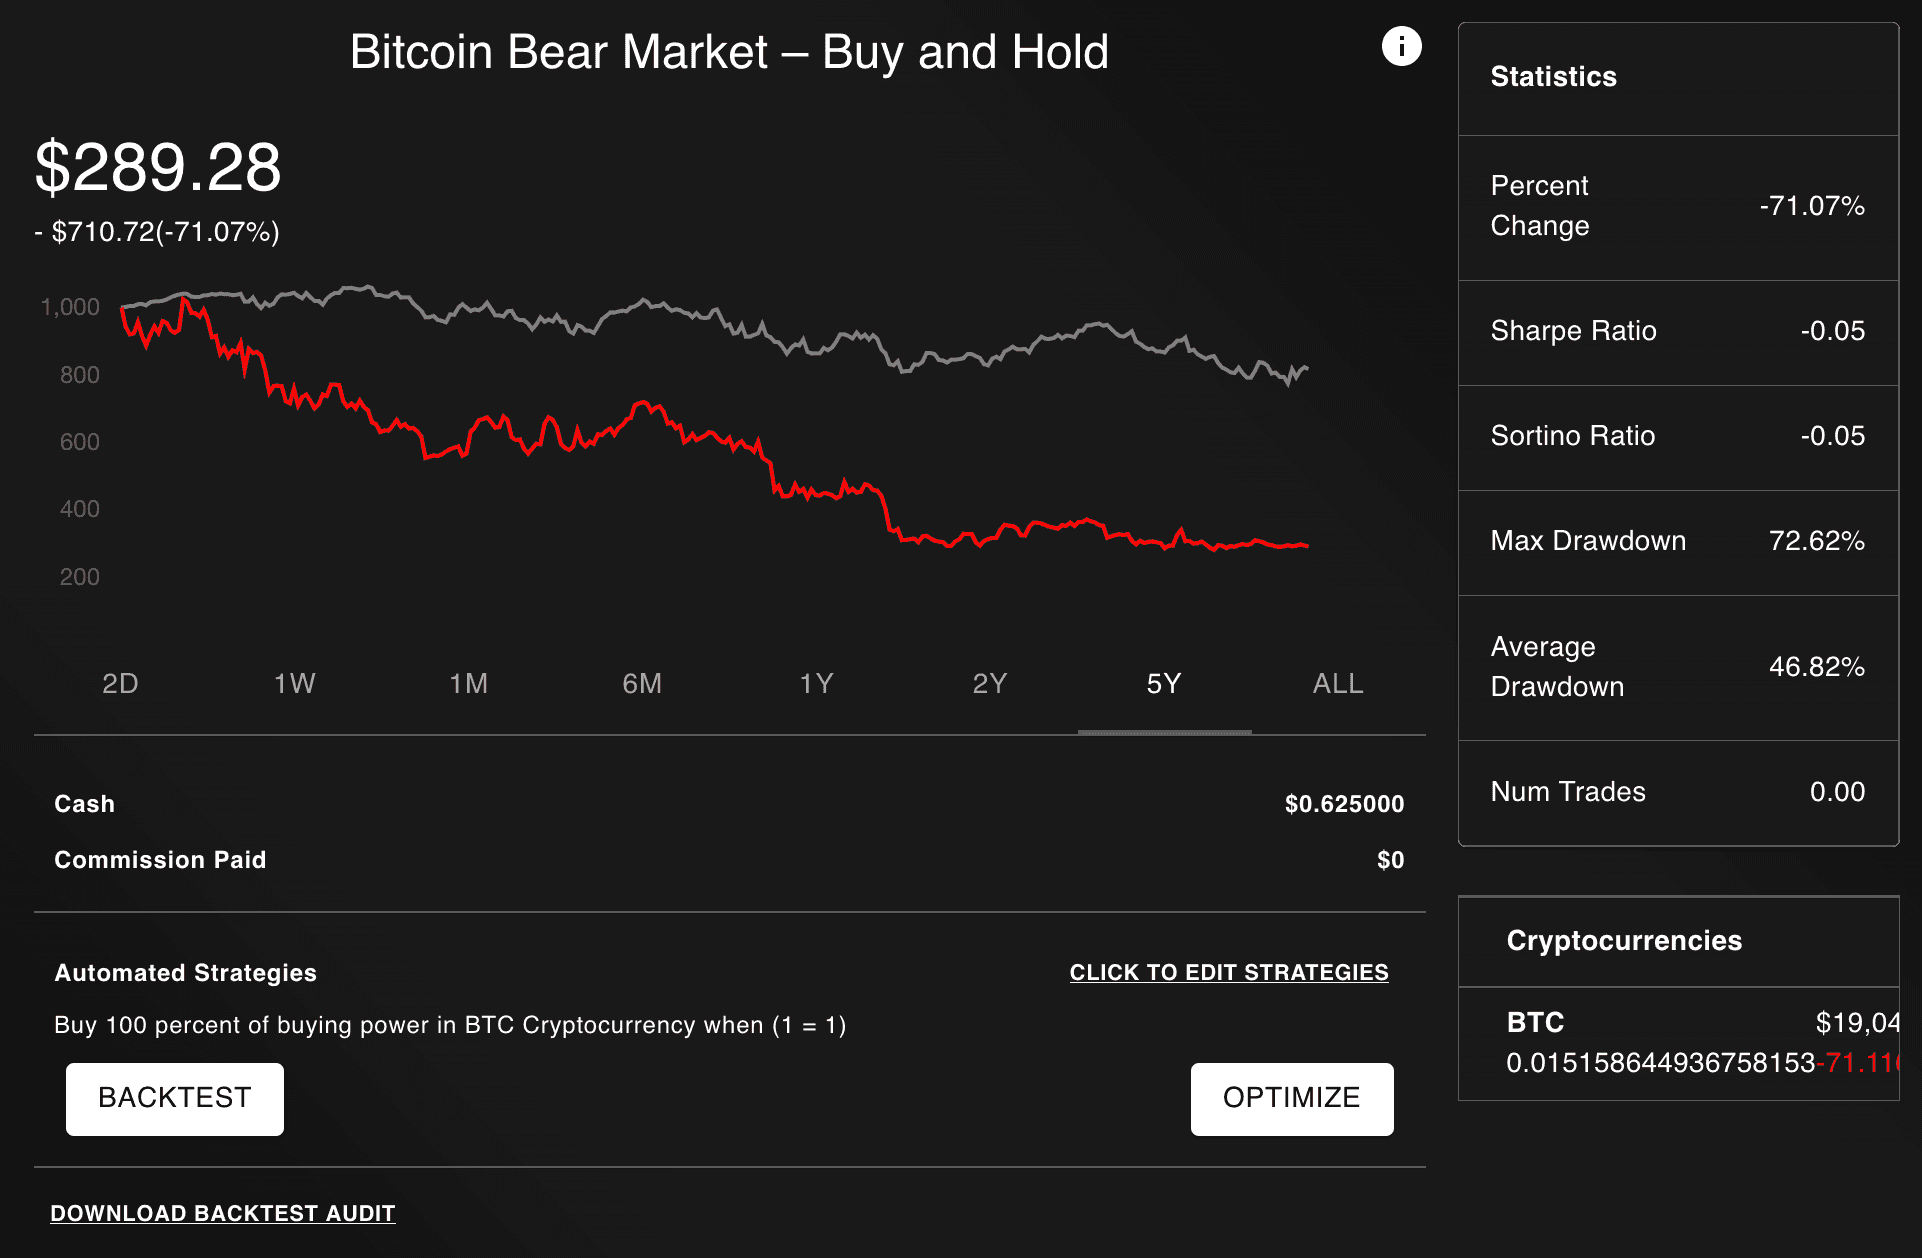Click the Sharpe Ratio statistic
Viewport: 1922px width, 1258px height.
click(1677, 331)
